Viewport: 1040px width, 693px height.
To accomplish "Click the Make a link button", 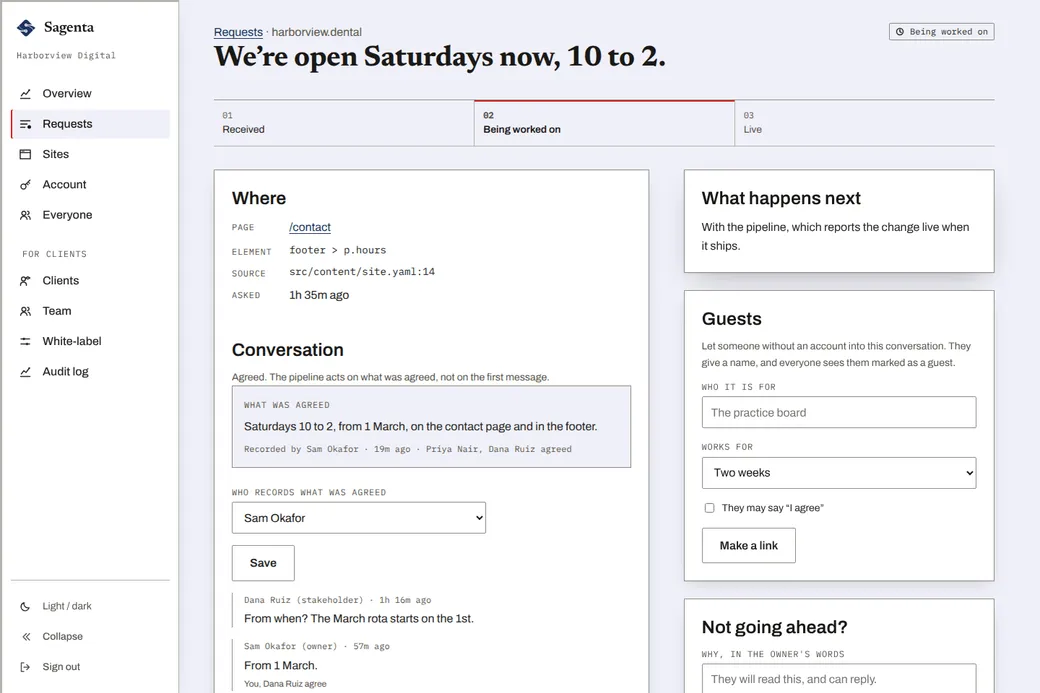I will [x=749, y=546].
